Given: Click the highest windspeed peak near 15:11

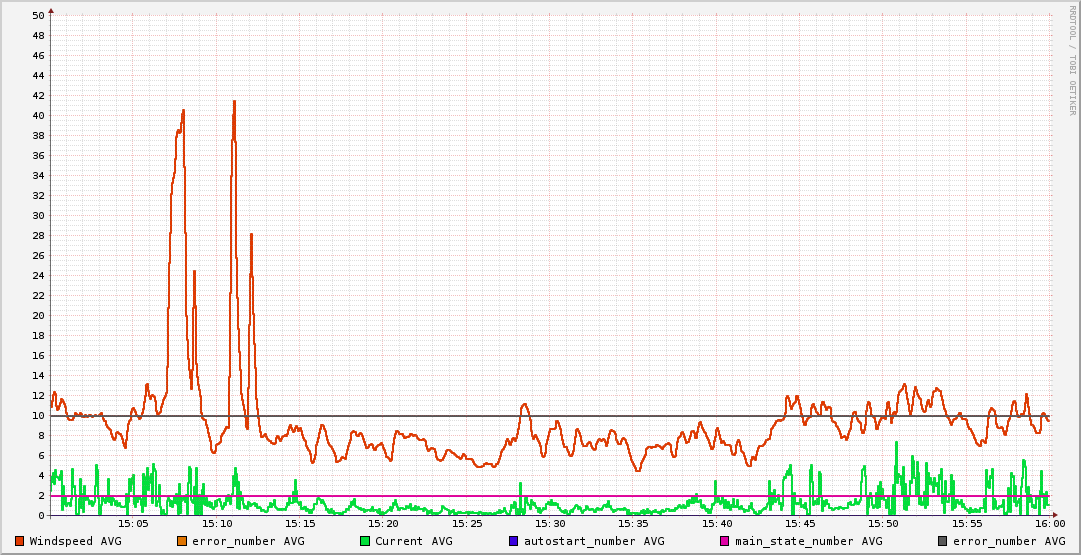Looking at the screenshot, I should 234,101.
